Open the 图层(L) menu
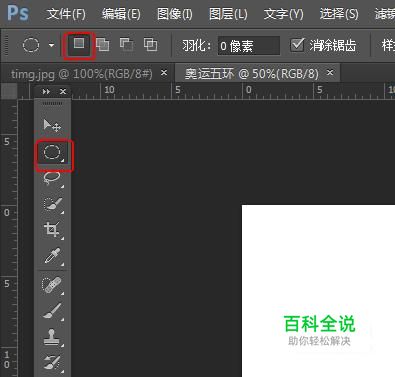This screenshot has height=377, width=395. [228, 14]
